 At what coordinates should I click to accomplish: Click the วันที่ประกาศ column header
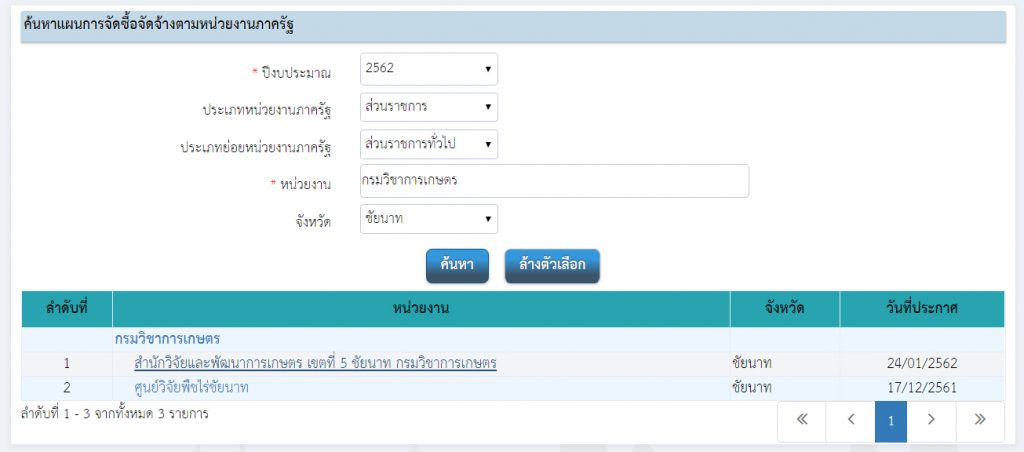coord(921,309)
